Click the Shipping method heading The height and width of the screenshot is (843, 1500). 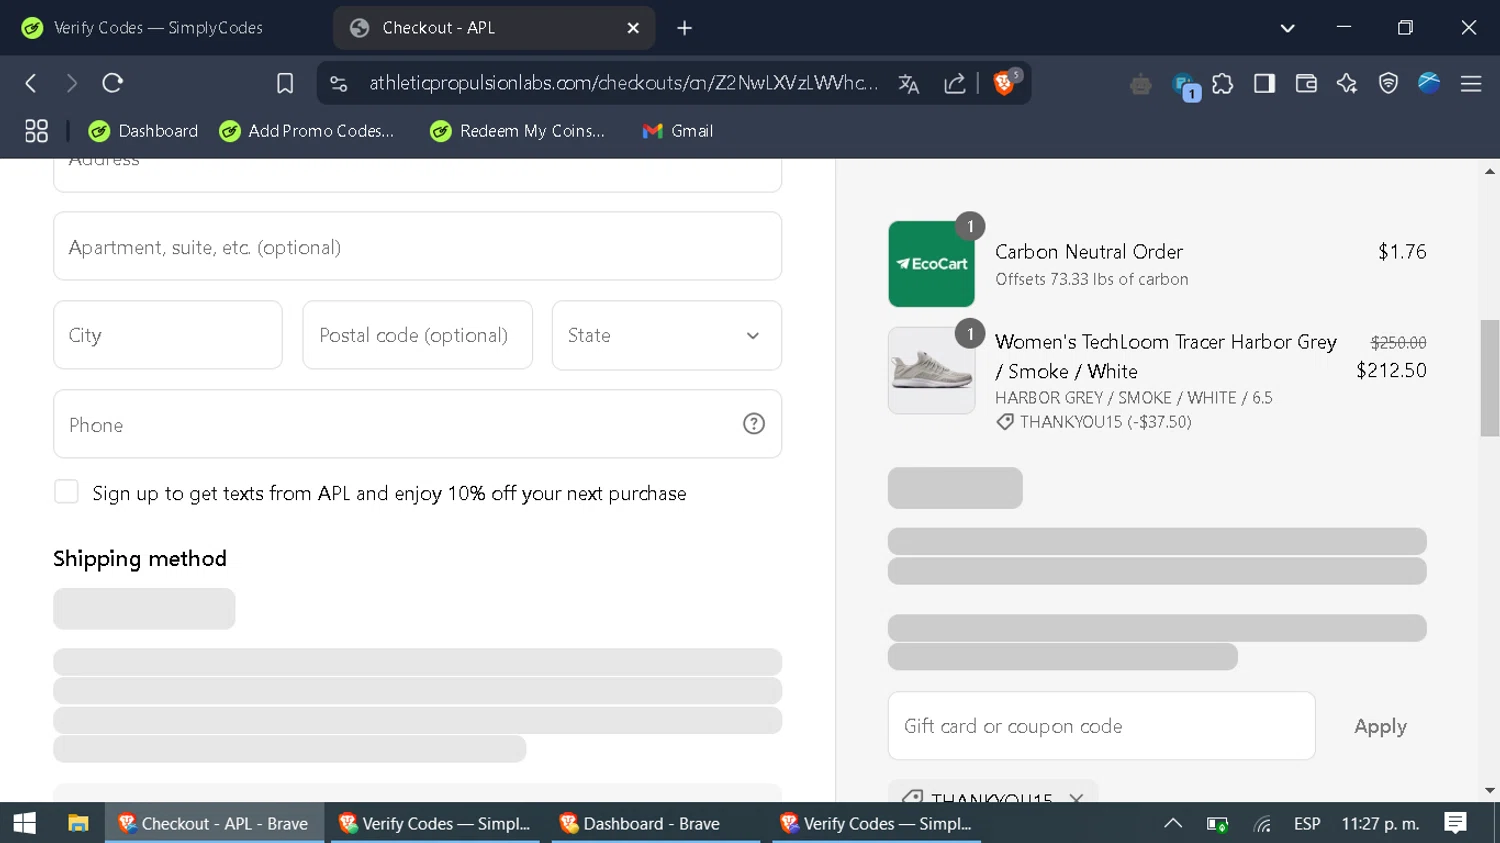[x=140, y=558]
